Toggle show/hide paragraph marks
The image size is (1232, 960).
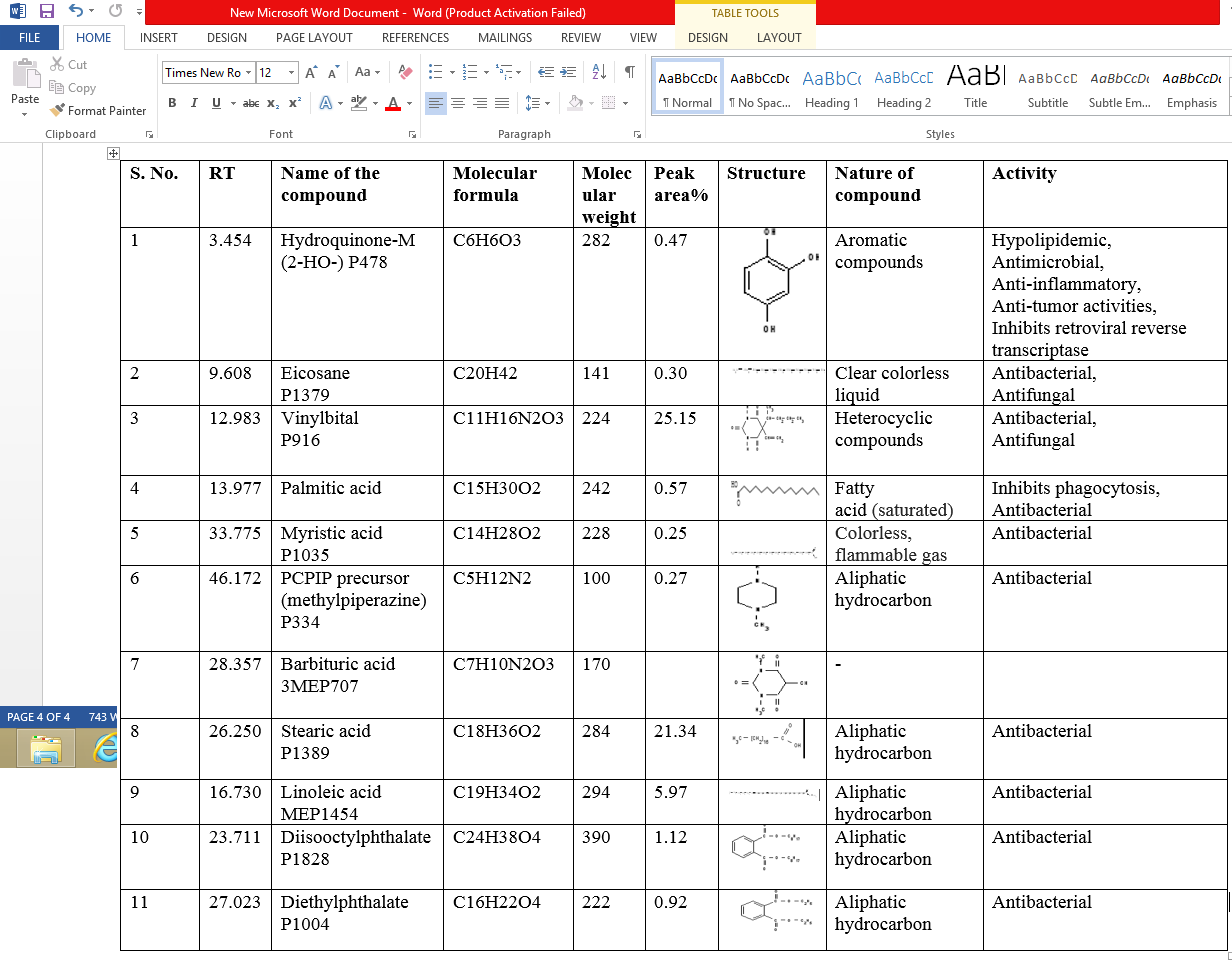click(x=629, y=72)
